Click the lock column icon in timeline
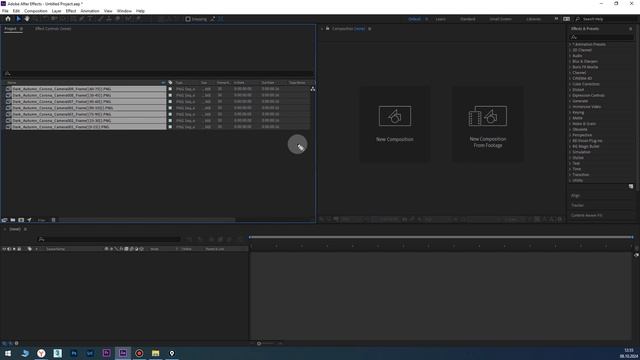Image resolution: width=640 pixels, height=360 pixels. pos(19,249)
